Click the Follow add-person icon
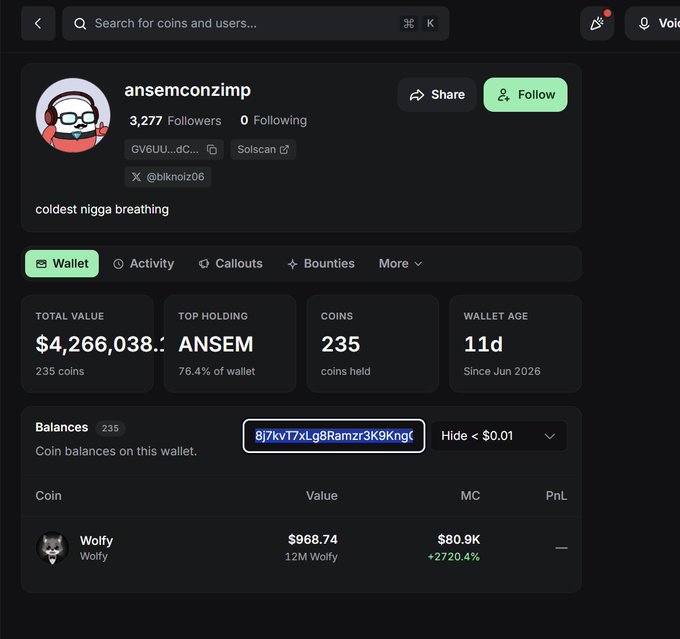 click(x=503, y=95)
